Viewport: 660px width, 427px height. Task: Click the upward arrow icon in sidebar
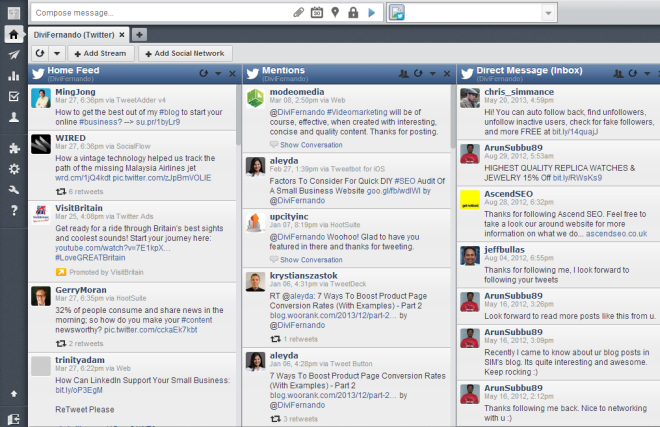click(14, 394)
